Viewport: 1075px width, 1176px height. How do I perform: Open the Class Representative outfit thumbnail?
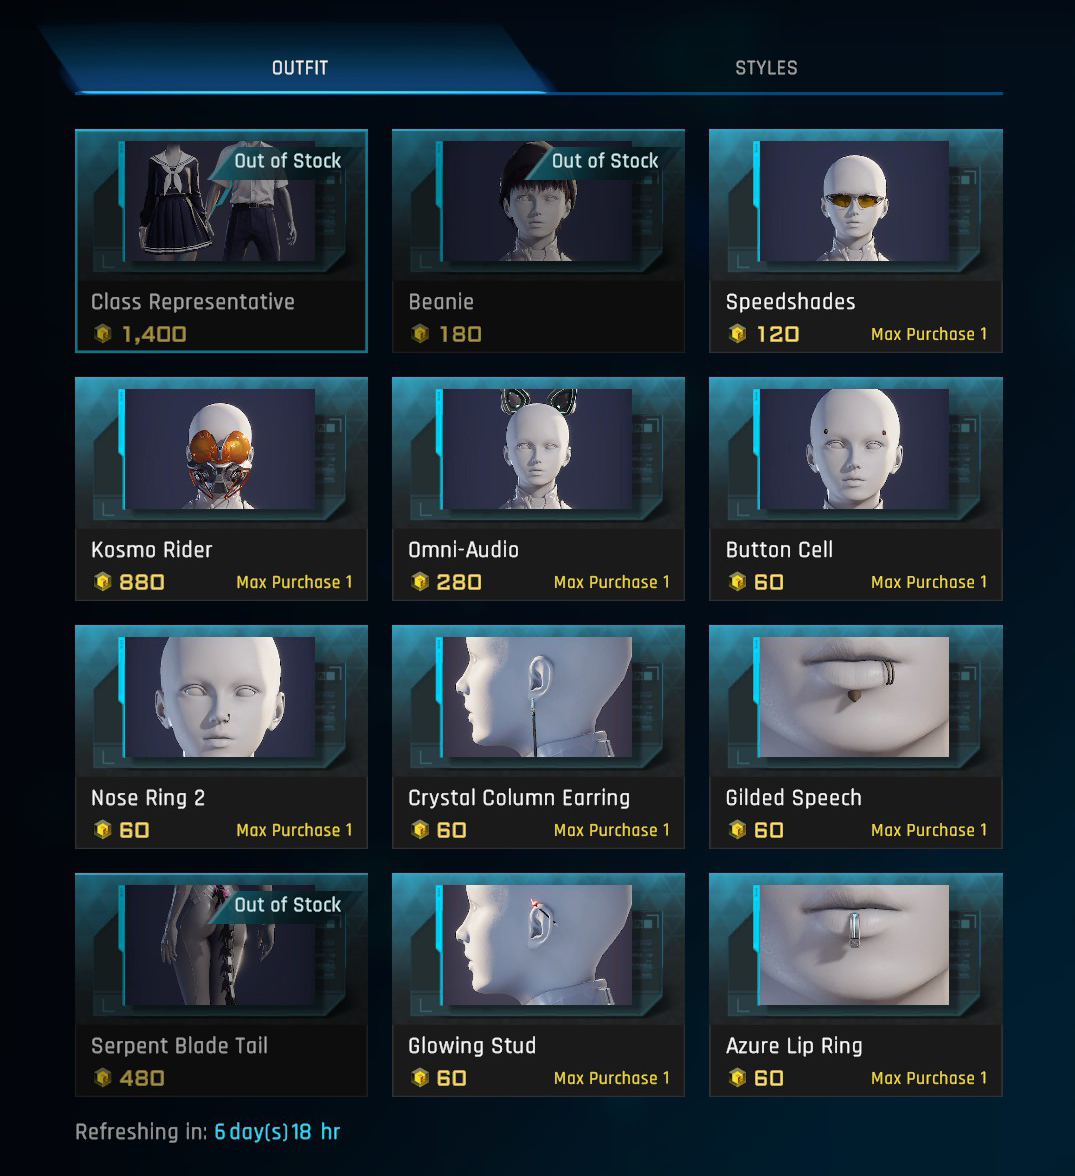coord(220,201)
